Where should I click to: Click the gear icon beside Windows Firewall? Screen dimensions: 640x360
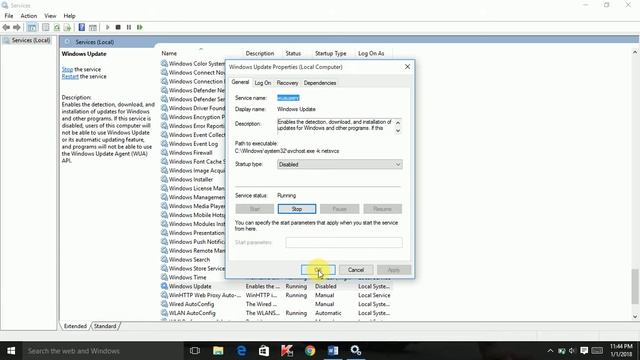(x=164, y=153)
